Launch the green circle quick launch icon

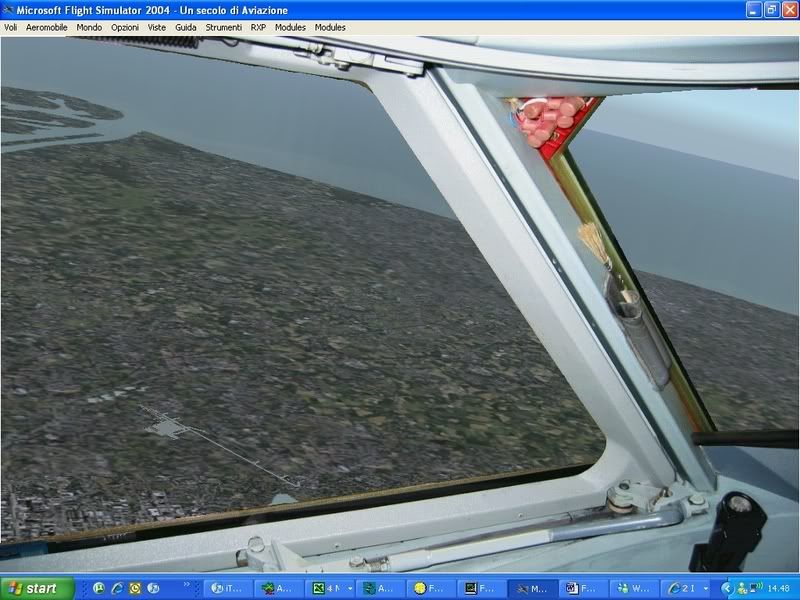99,588
